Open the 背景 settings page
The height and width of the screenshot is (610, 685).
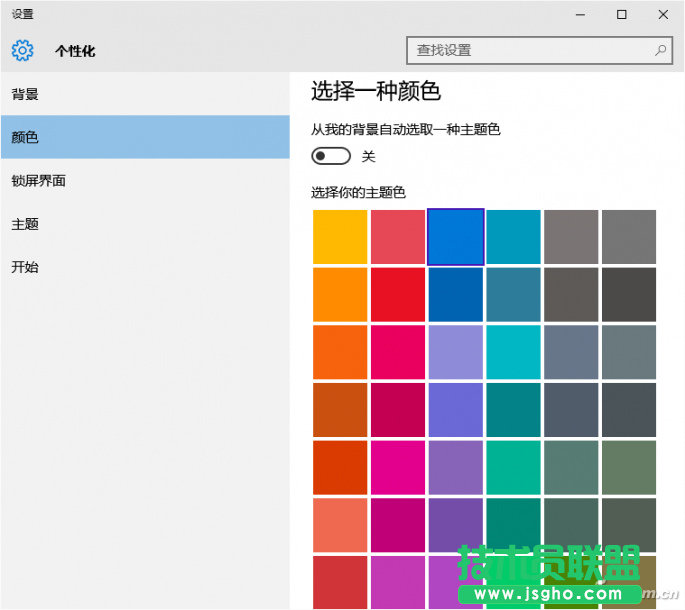coord(25,94)
